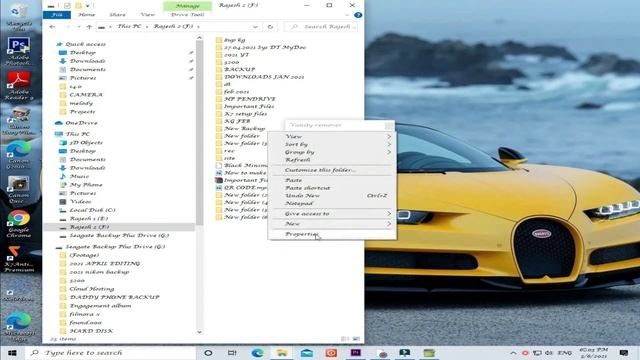The width and height of the screenshot is (640, 360).
Task: Switch to the Share ribbon tab
Action: (x=118, y=15)
